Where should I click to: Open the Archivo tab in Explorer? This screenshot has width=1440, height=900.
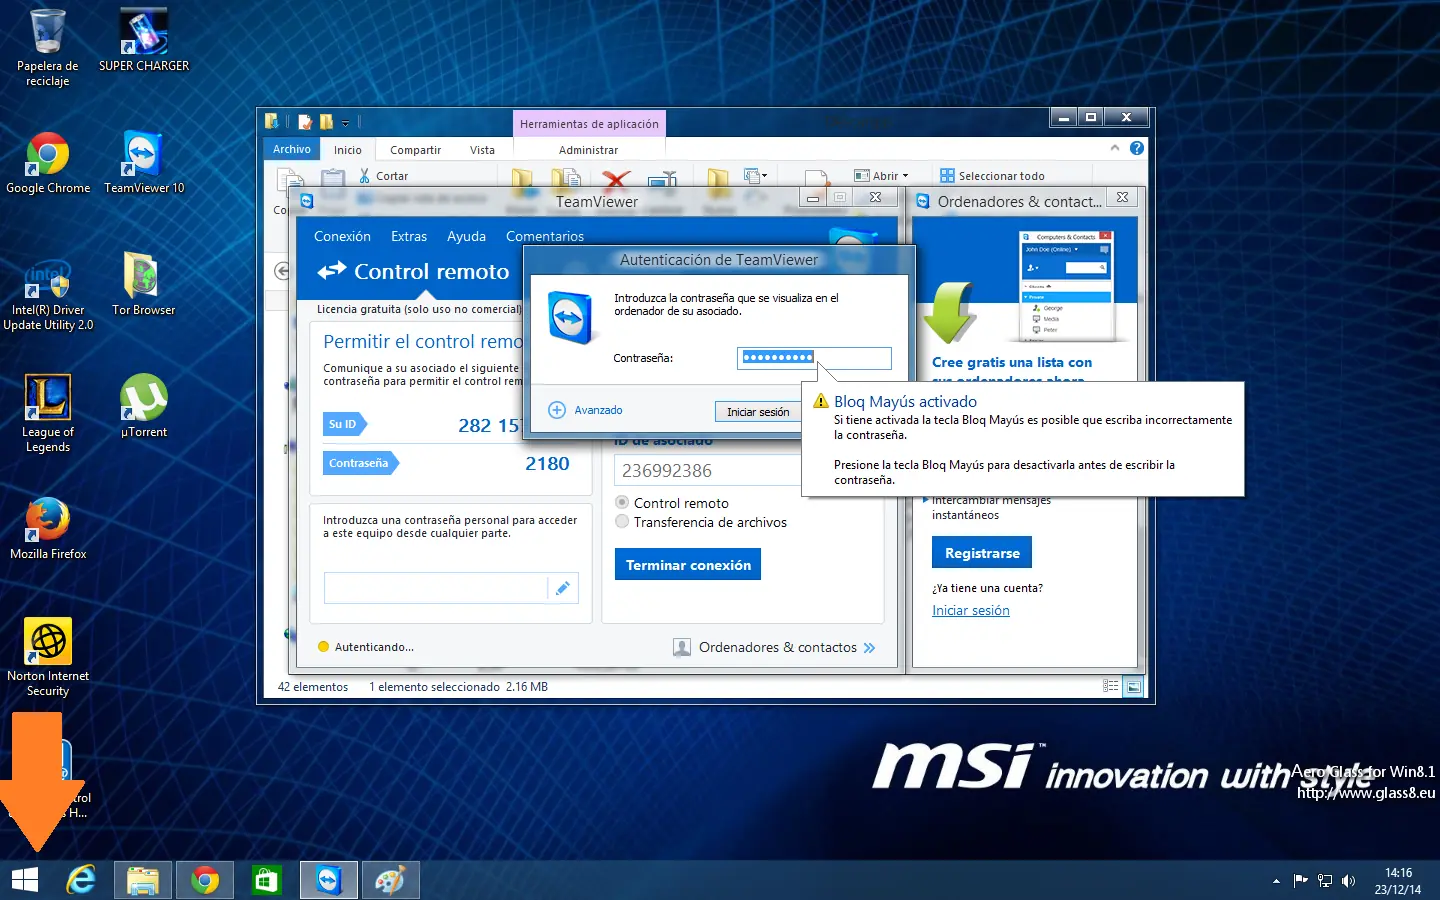(x=292, y=149)
